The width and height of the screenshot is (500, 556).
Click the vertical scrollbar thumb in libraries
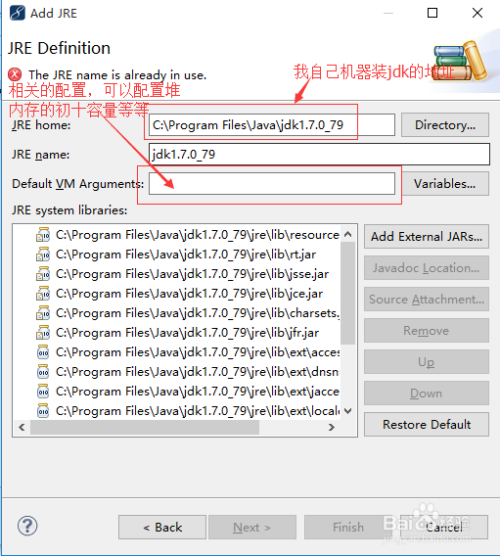348,293
